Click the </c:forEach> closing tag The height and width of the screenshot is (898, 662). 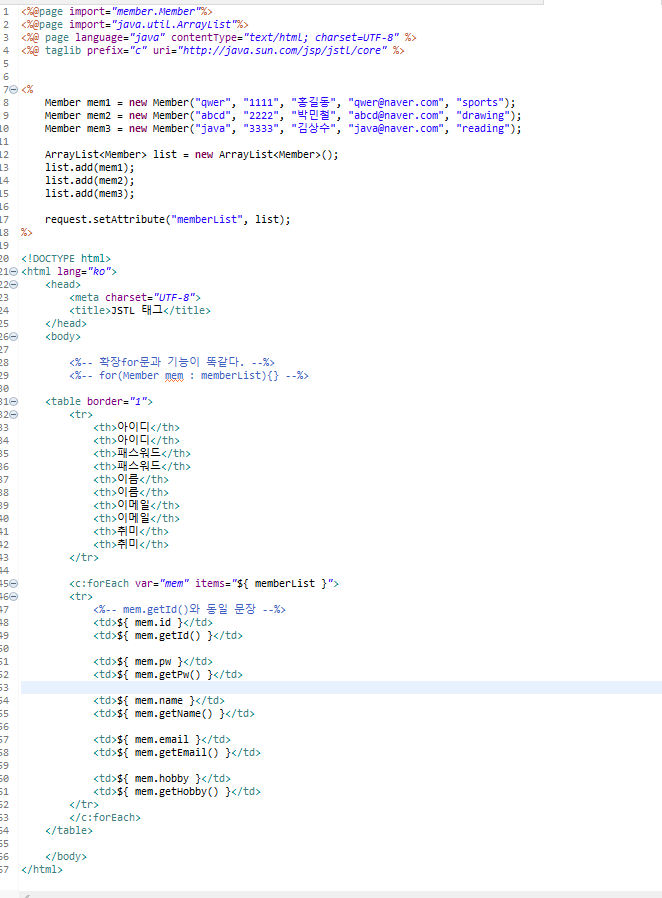click(105, 817)
